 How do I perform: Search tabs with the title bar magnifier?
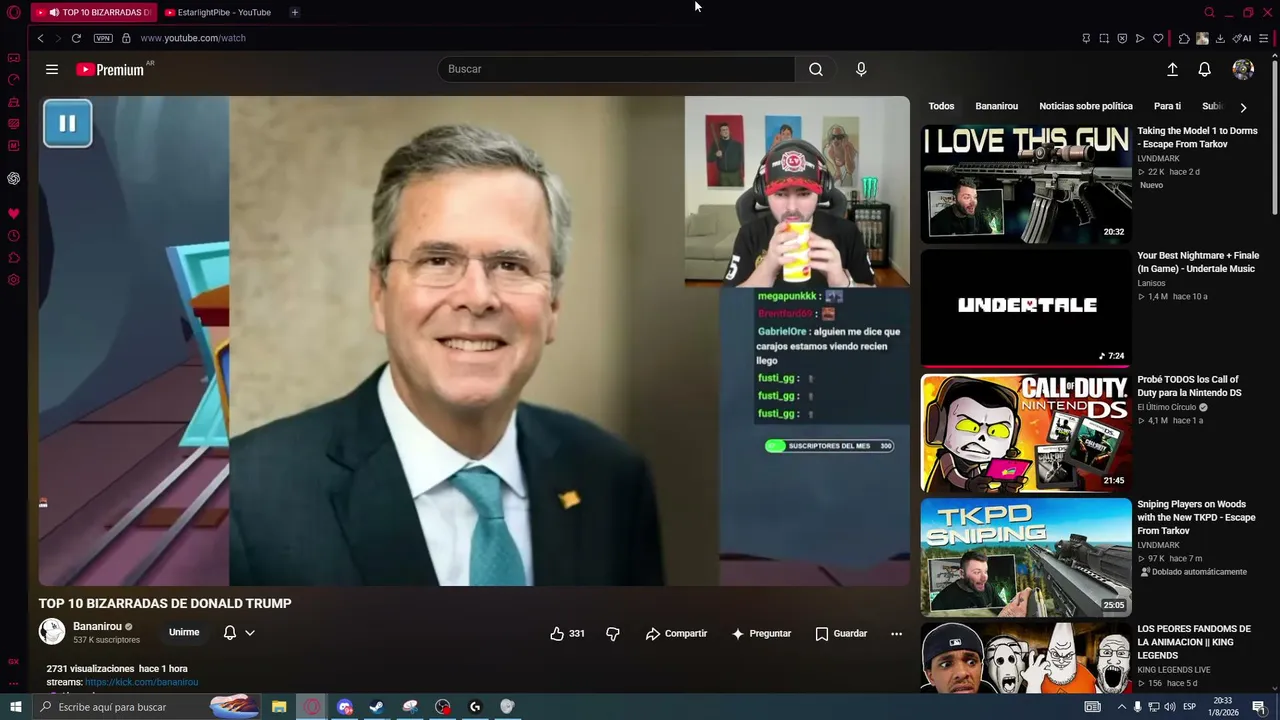[x=1209, y=12]
